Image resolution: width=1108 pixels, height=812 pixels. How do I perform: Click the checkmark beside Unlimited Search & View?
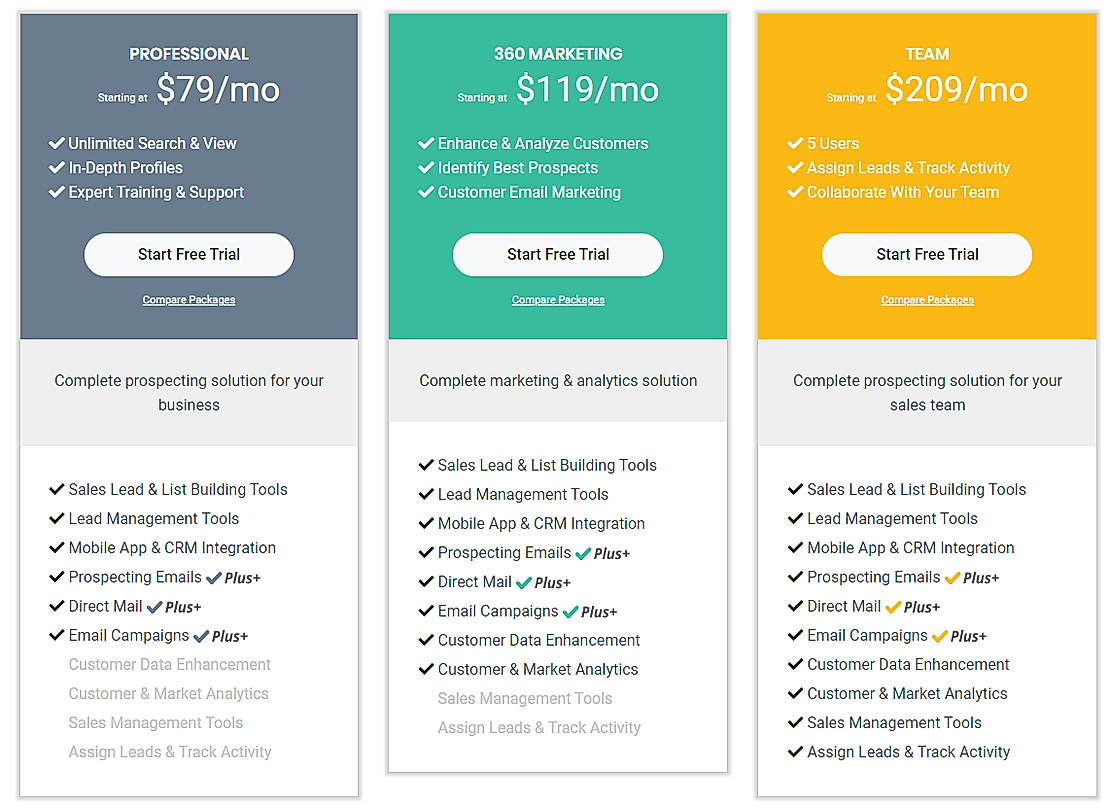[x=57, y=143]
